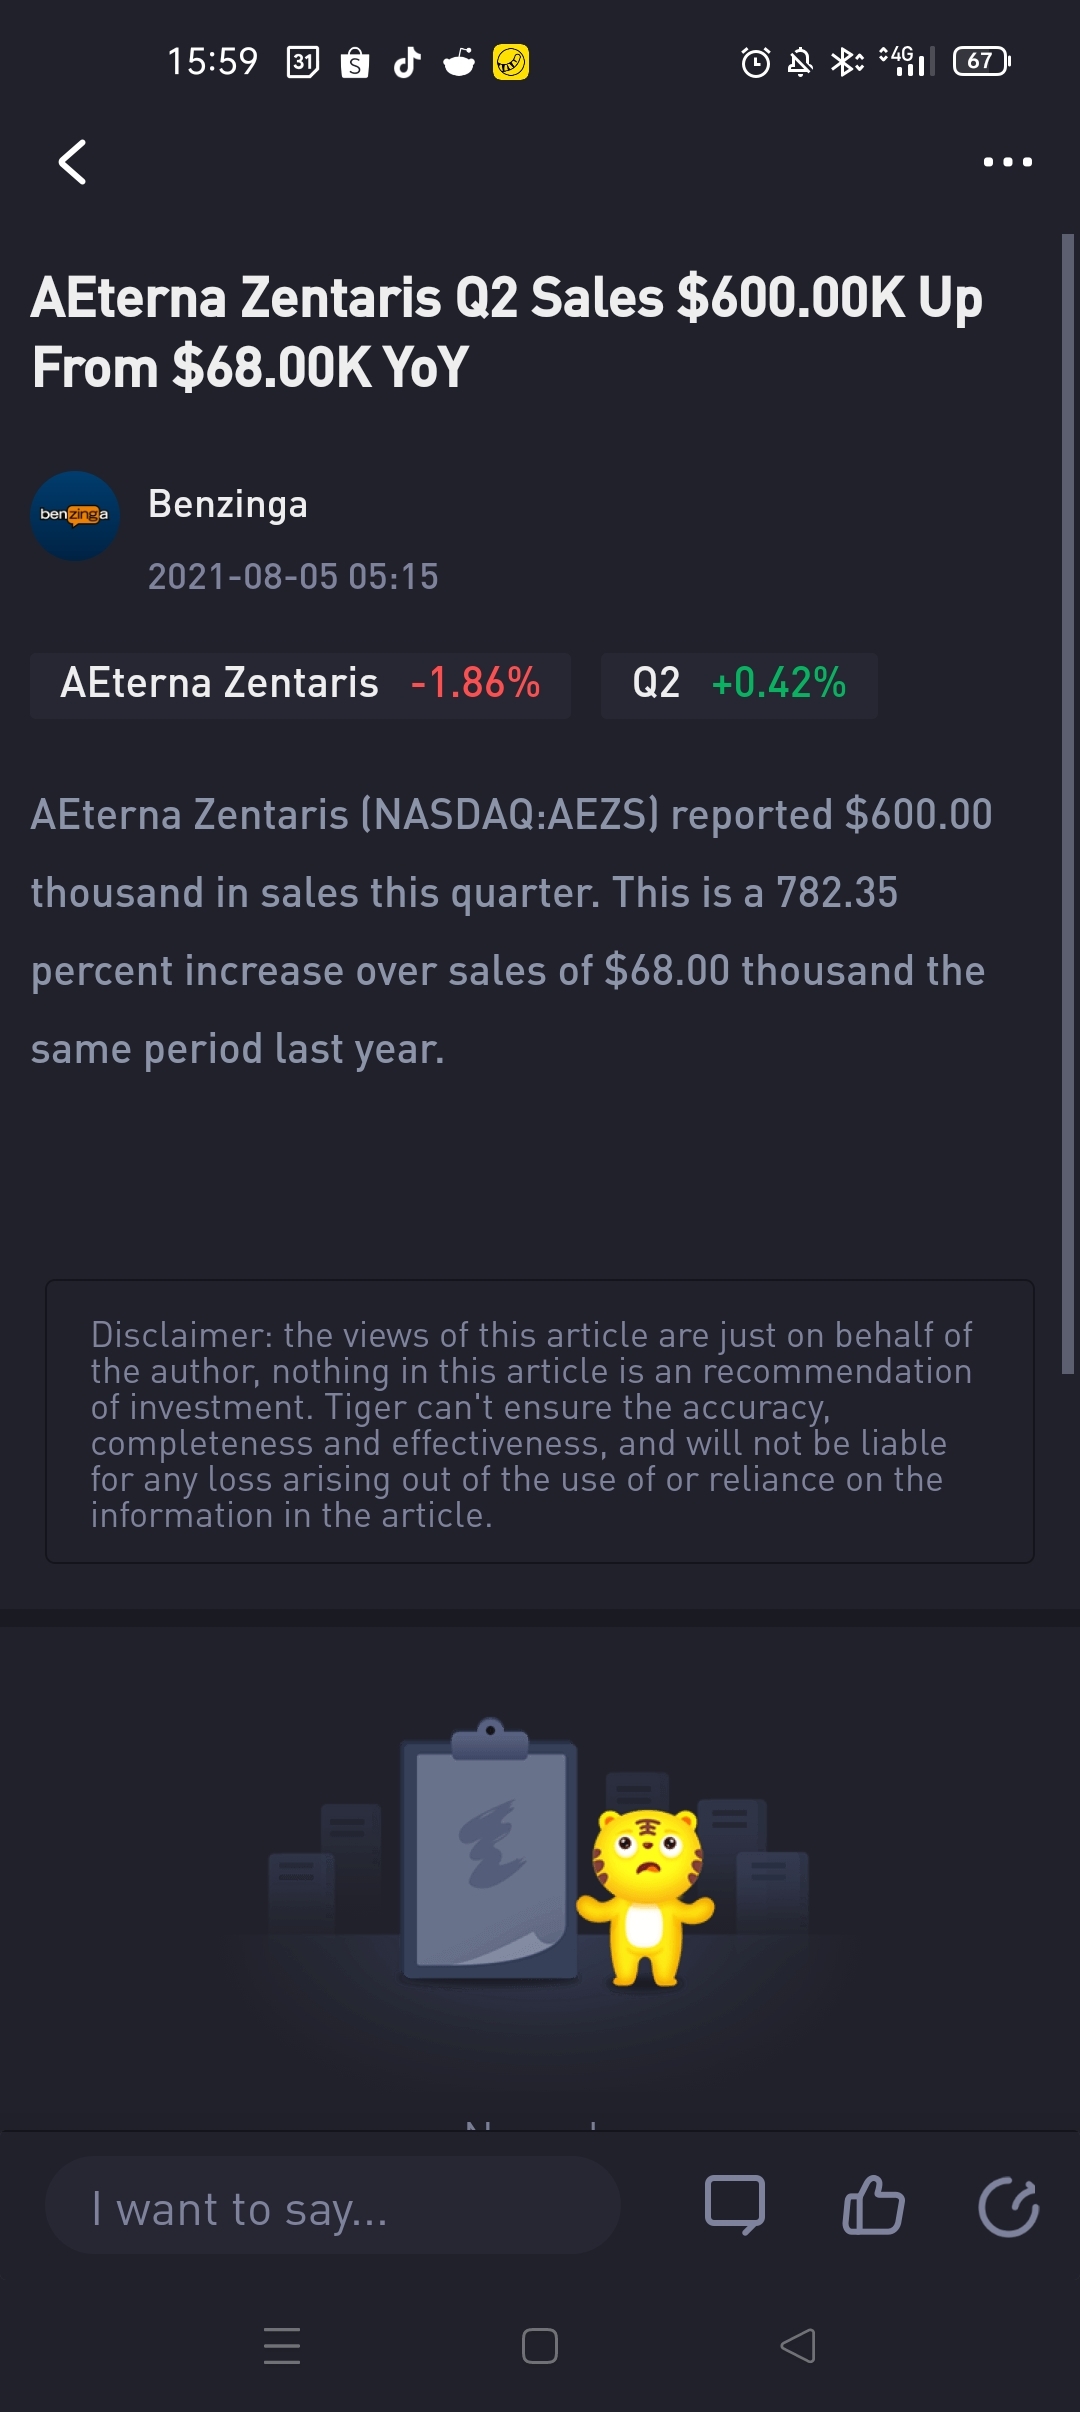Image resolution: width=1080 pixels, height=2412 pixels.
Task: Tap the Benzinga author avatar
Action: (75, 516)
